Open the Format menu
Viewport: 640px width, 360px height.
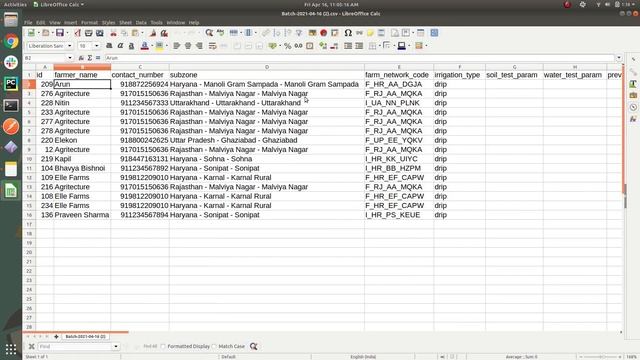coord(89,23)
